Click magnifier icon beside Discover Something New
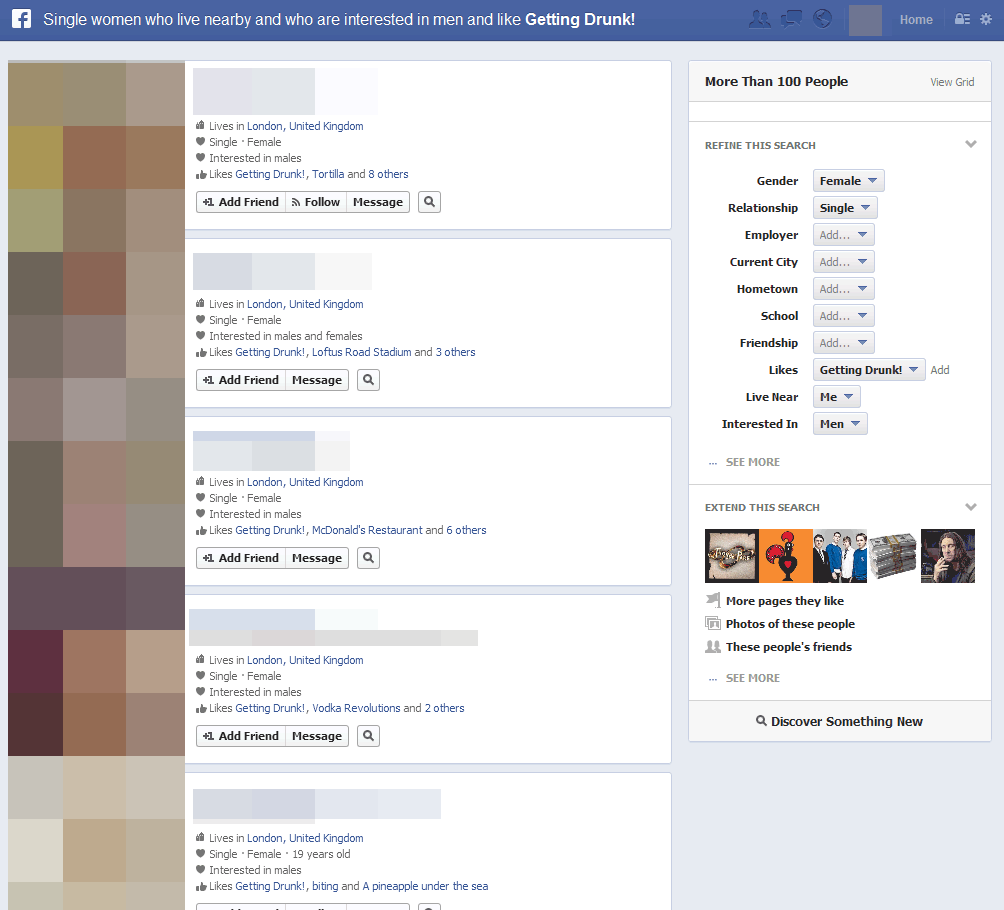Screen dimensions: 1004x910 pos(761,720)
